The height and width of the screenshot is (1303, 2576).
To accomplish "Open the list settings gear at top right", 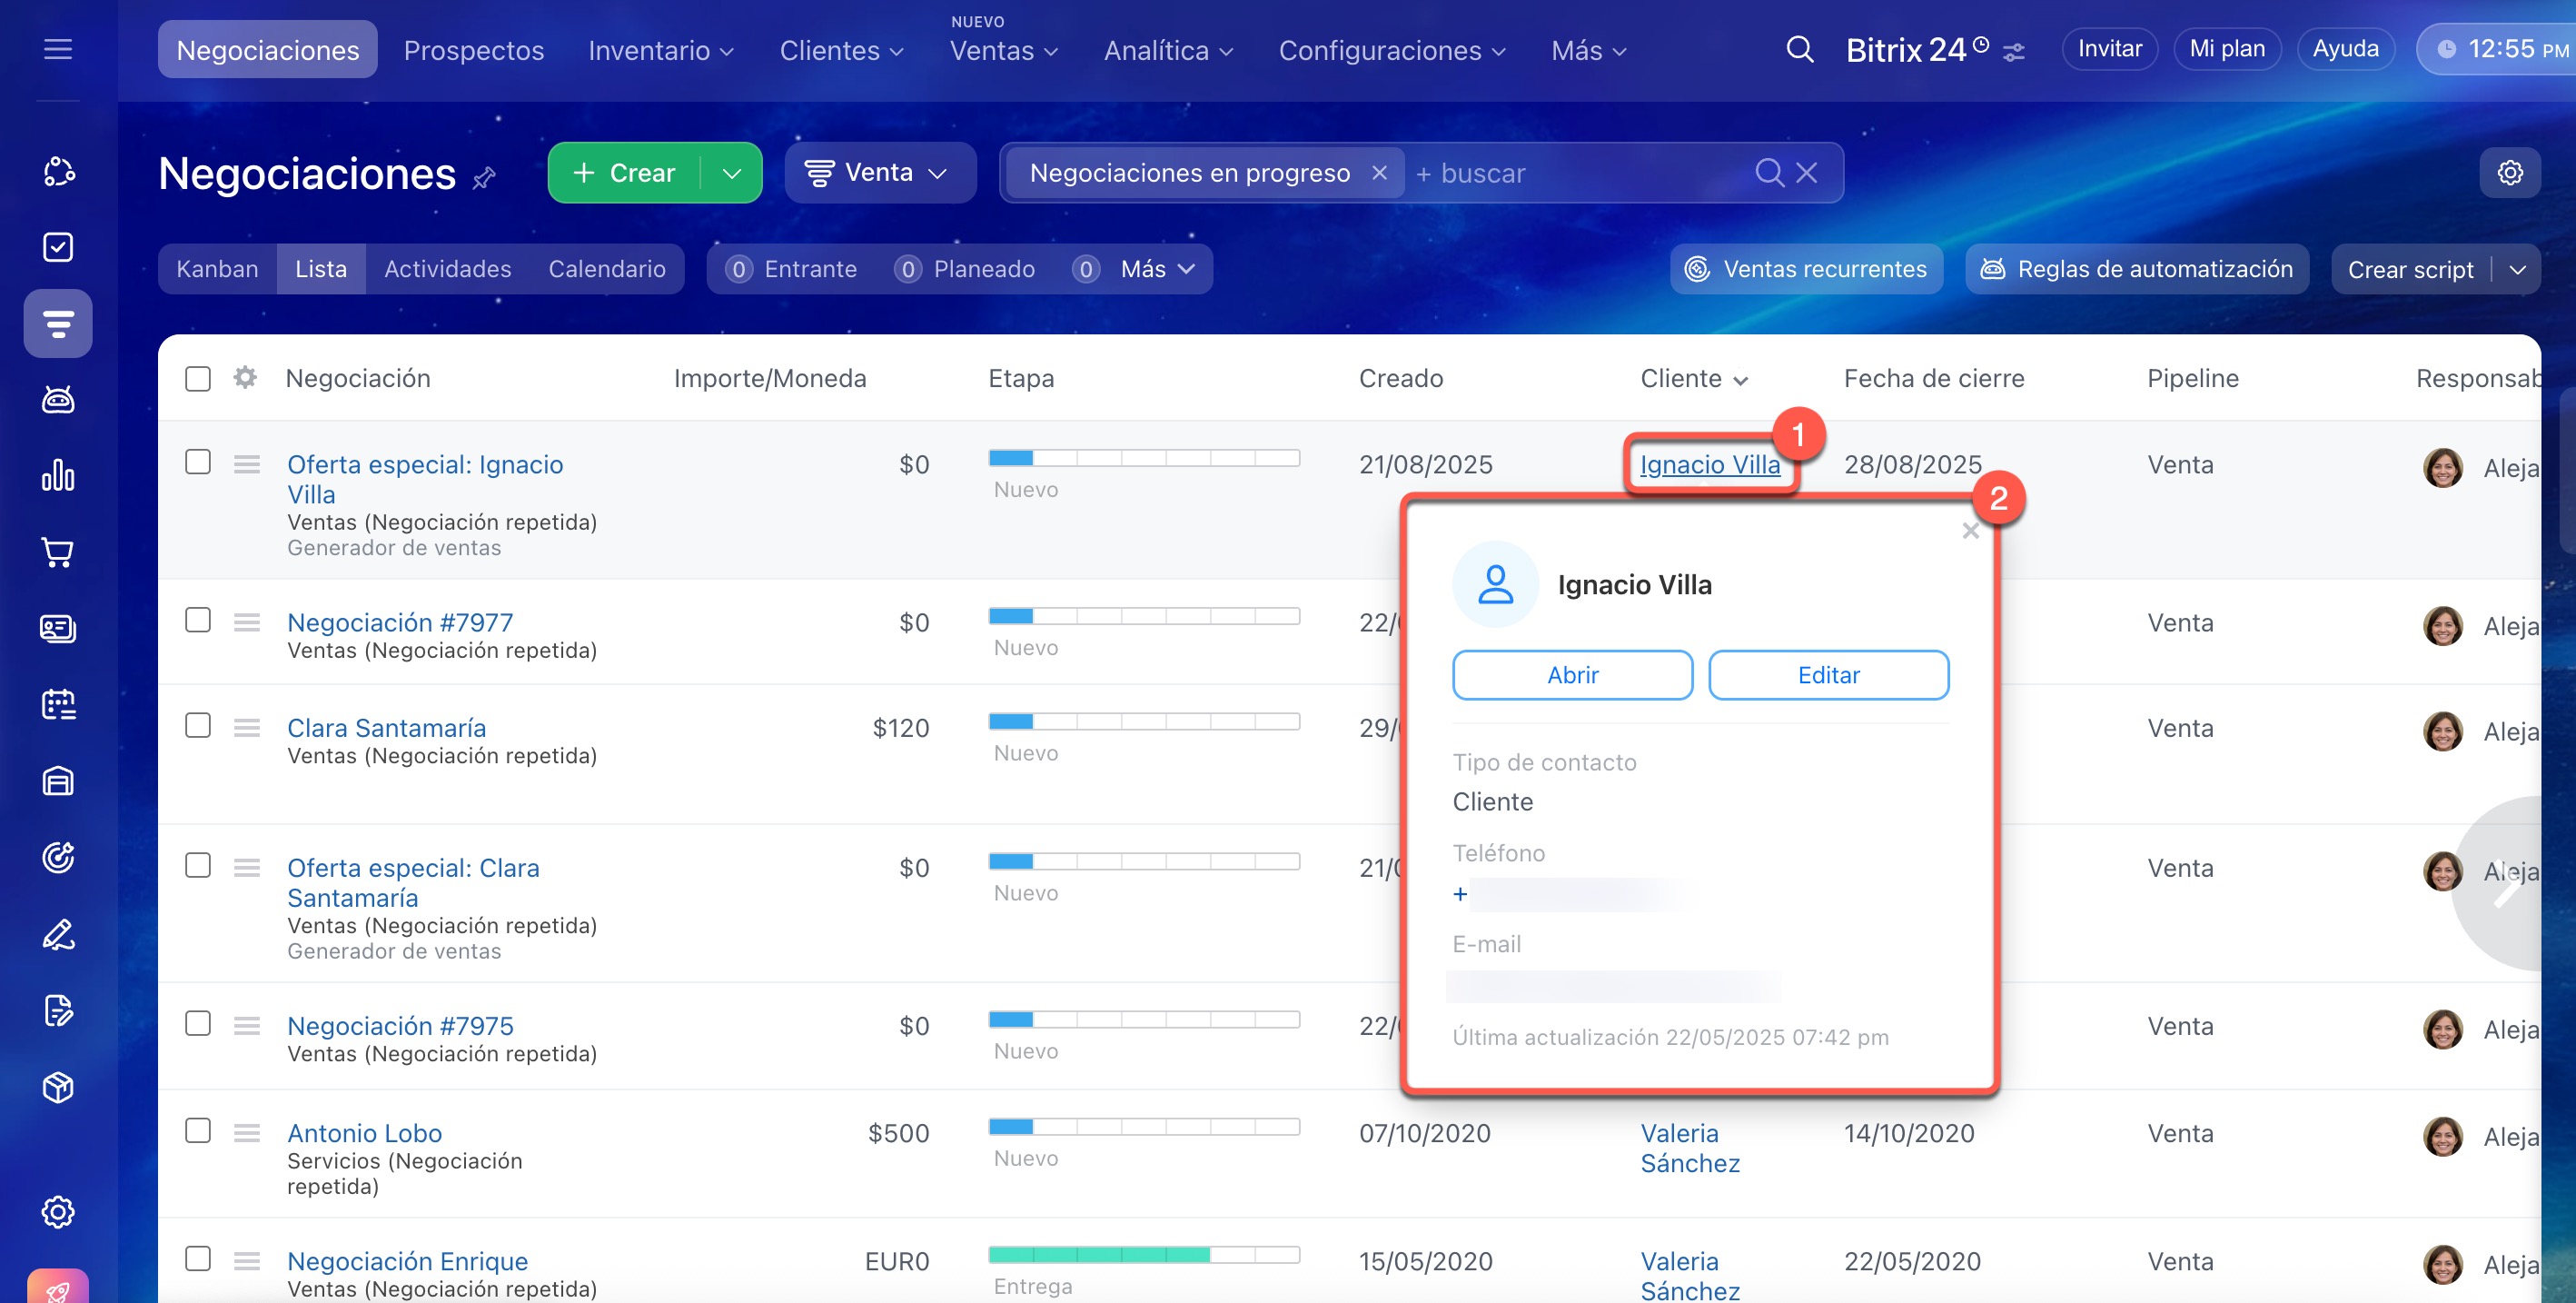I will (x=2509, y=173).
